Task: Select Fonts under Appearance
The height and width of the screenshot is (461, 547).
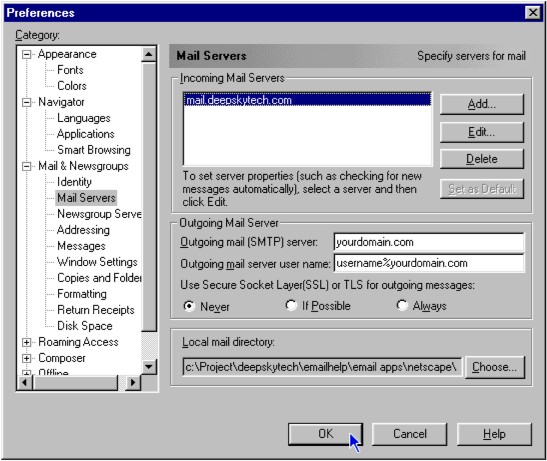Action: click(x=70, y=70)
